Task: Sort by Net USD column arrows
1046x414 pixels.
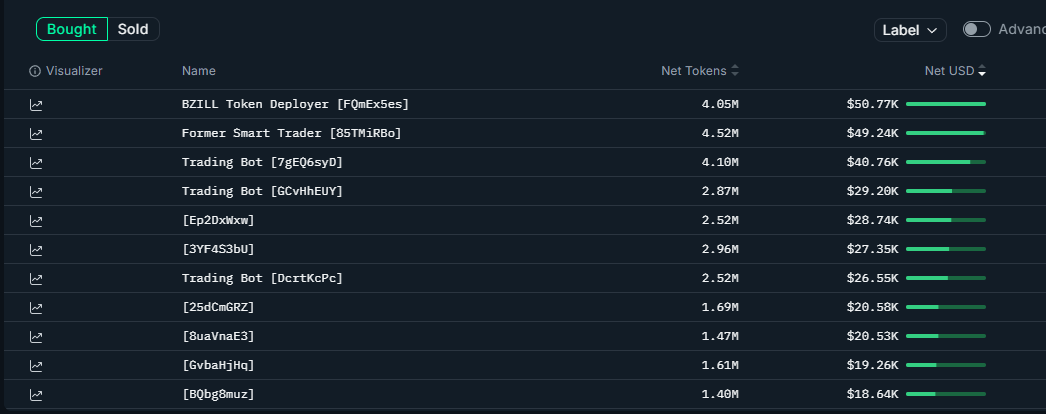Action: 982,71
